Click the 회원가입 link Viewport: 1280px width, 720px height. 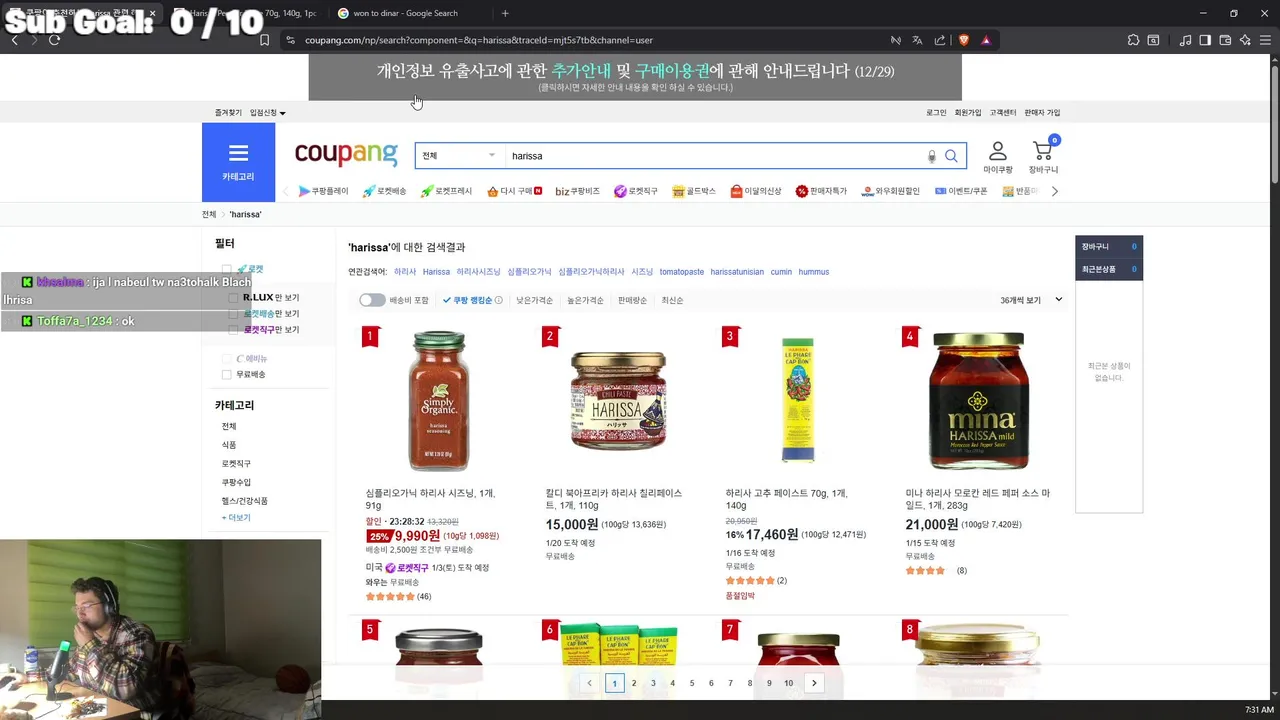[x=968, y=113]
